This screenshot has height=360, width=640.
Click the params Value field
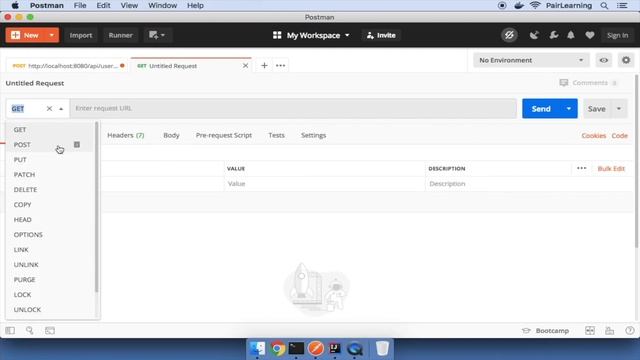324,184
